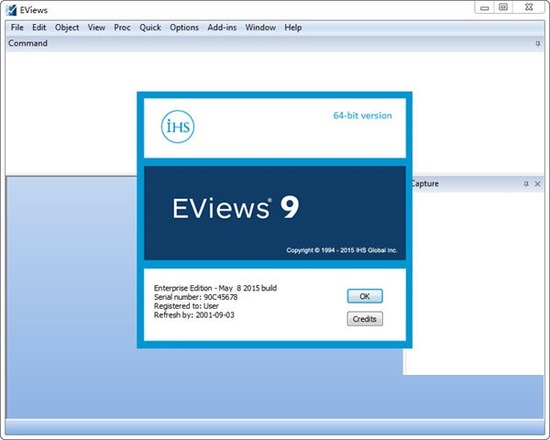The height and width of the screenshot is (440, 550).
Task: Open the Object menu
Action: (67, 27)
